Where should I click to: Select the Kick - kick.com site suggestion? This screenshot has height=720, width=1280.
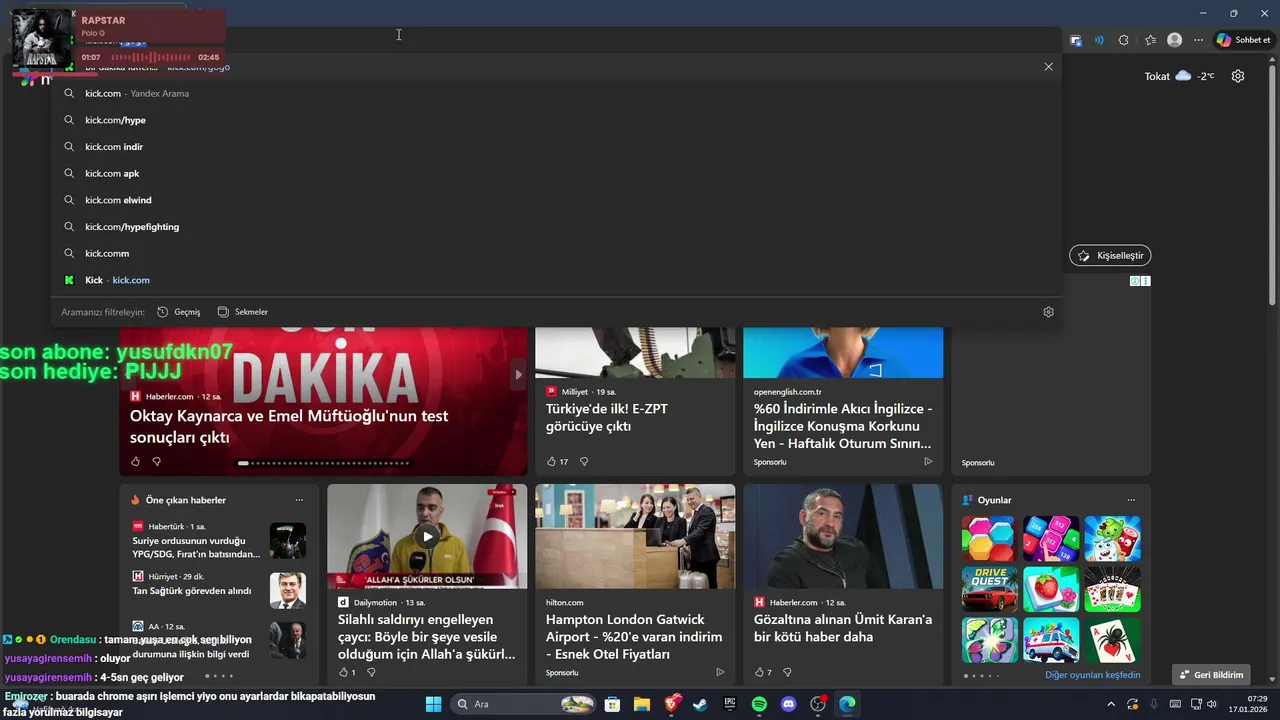coord(556,280)
